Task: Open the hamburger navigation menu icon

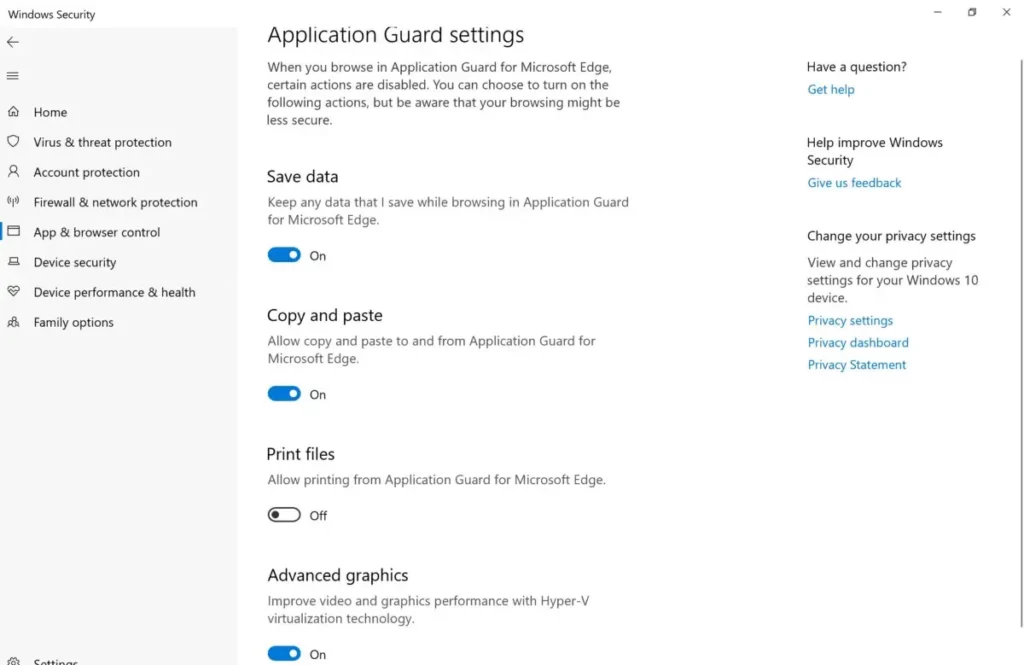Action: pos(12,76)
